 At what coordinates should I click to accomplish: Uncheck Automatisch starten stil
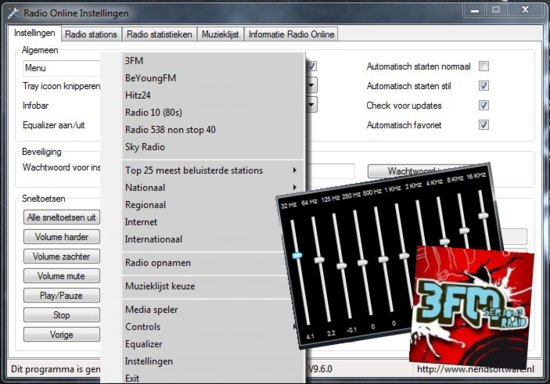pyautogui.click(x=484, y=86)
